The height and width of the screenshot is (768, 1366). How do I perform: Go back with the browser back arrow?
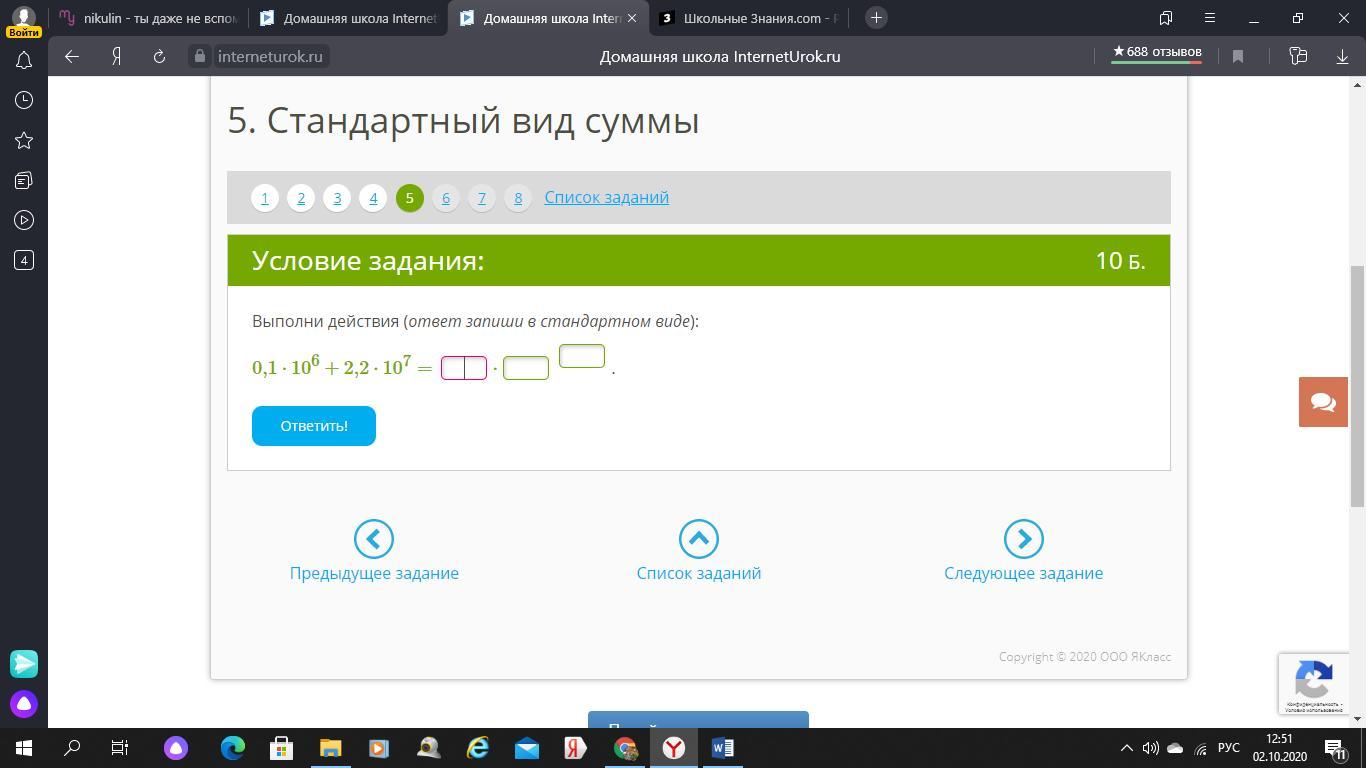(72, 57)
